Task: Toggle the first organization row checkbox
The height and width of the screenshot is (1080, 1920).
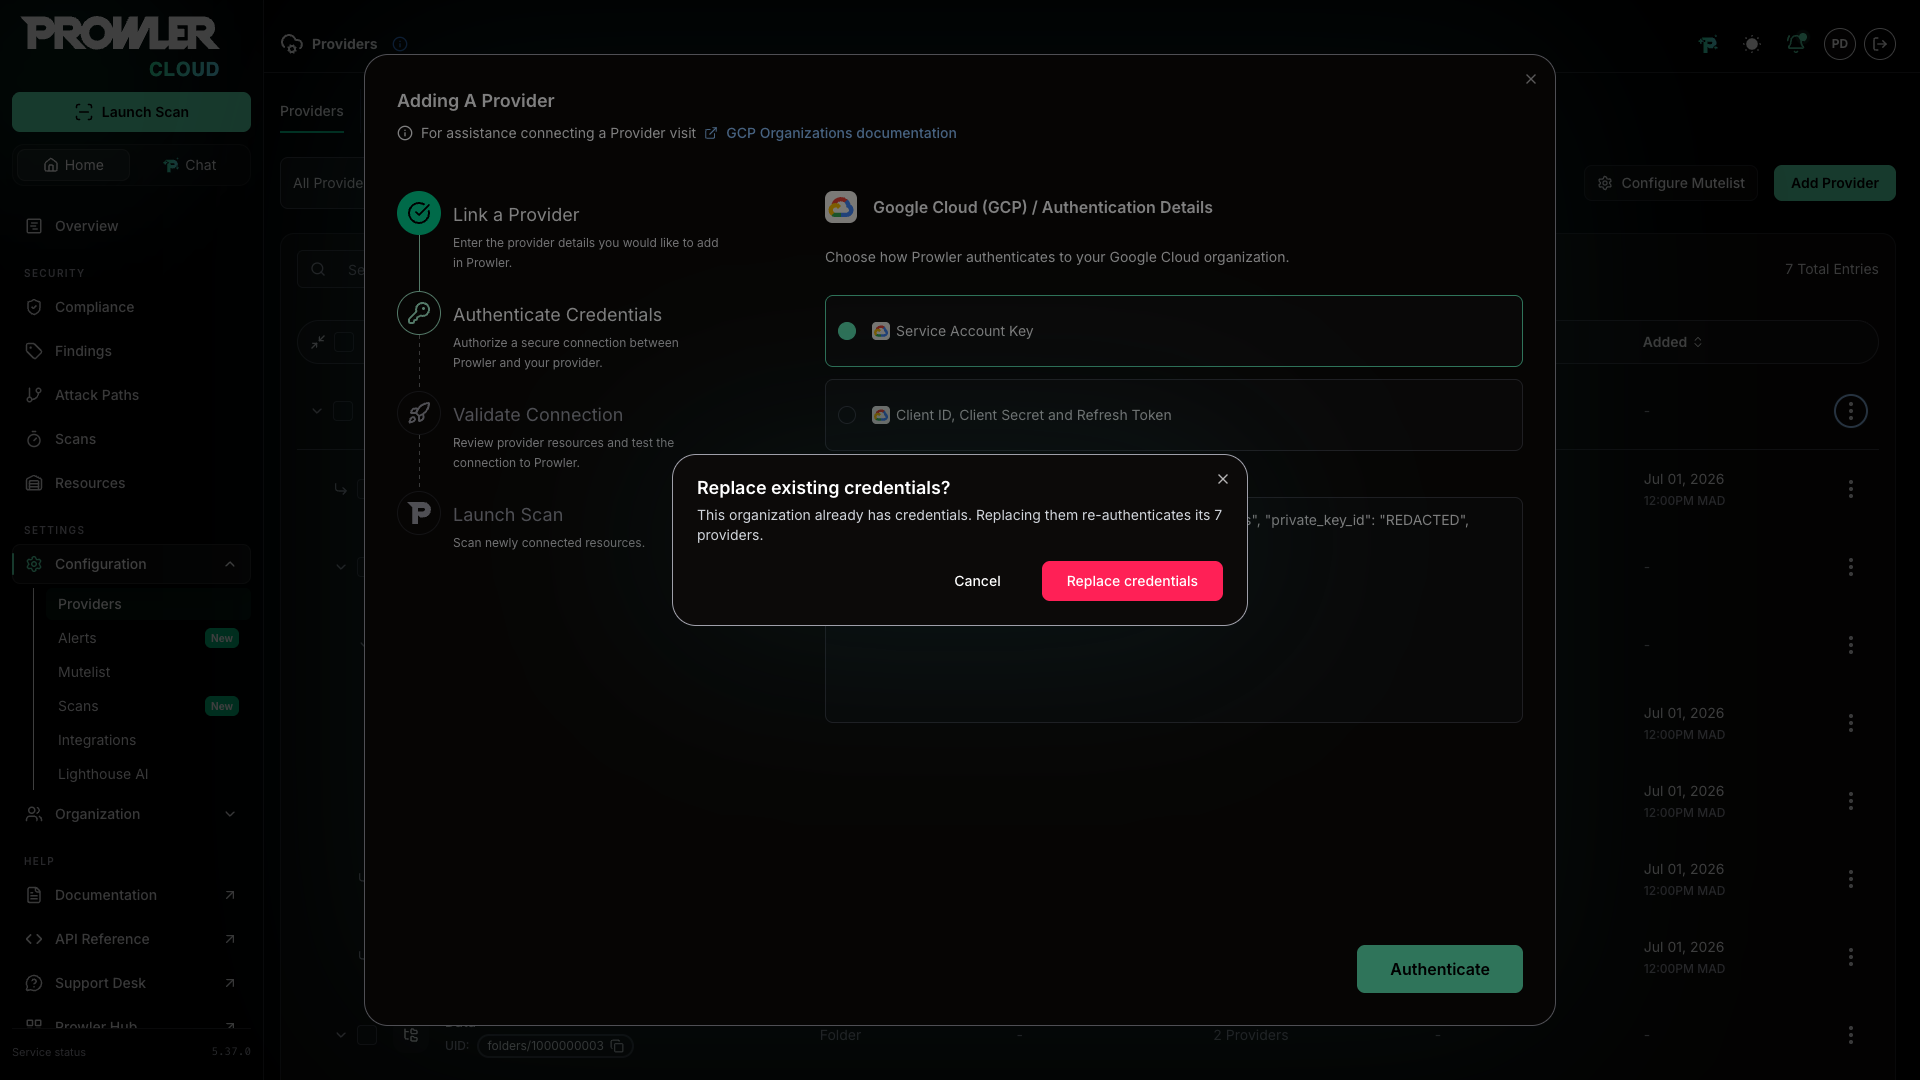Action: (343, 411)
